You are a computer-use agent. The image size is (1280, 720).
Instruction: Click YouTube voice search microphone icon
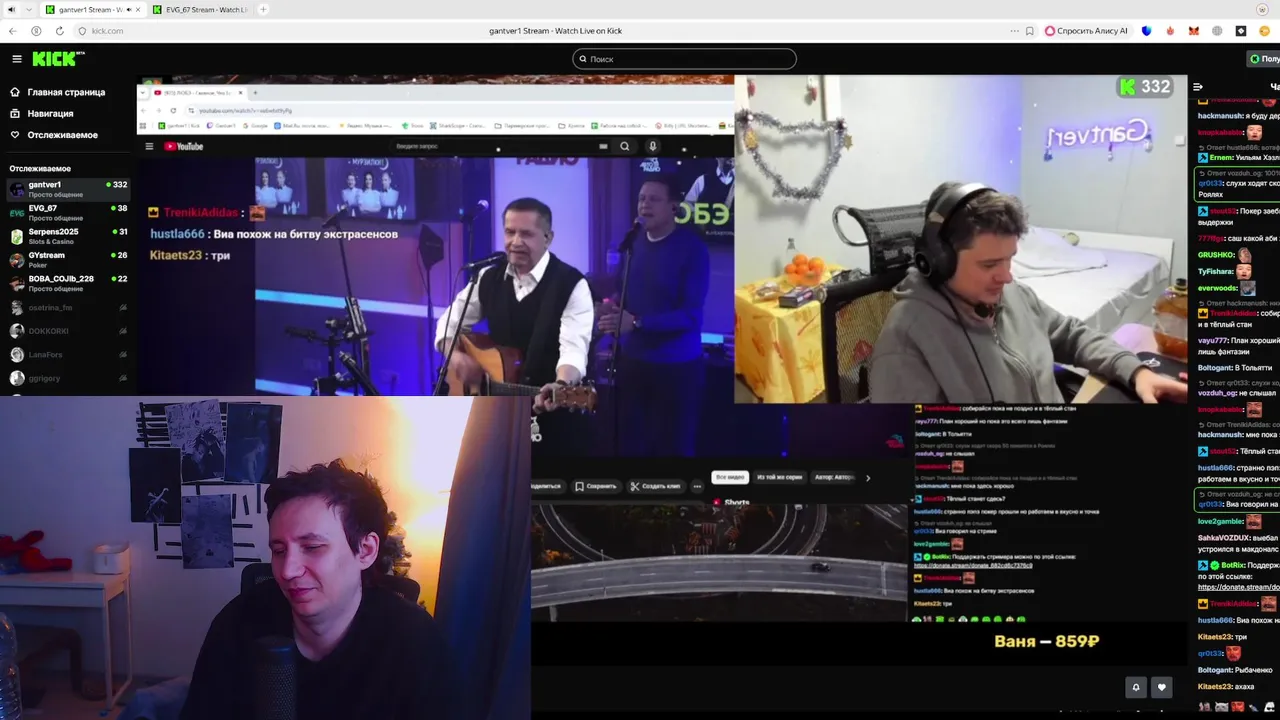click(x=652, y=146)
